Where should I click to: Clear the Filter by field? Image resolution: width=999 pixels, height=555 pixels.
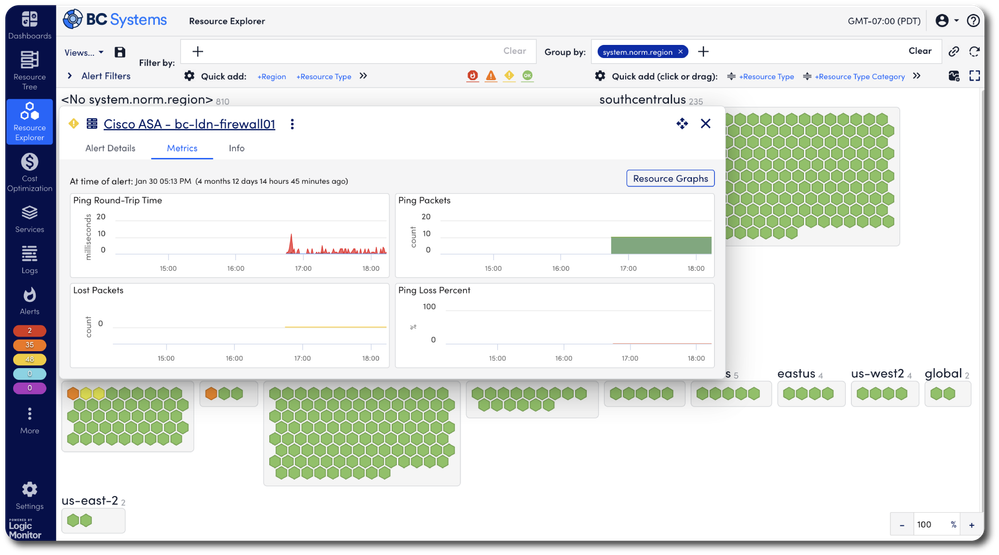[514, 51]
